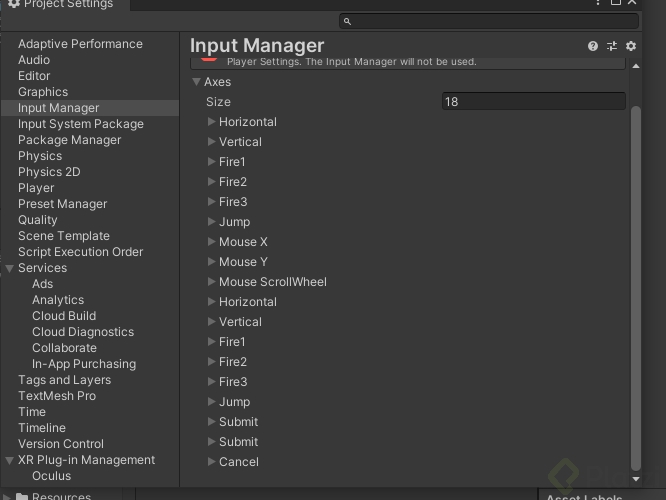Open Graphics settings

pos(43,92)
